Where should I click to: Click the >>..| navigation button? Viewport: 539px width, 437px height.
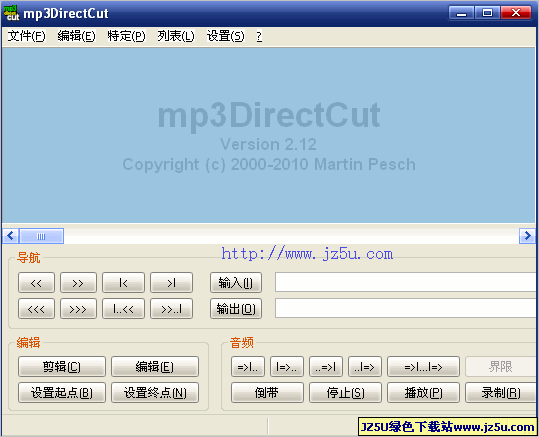172,309
